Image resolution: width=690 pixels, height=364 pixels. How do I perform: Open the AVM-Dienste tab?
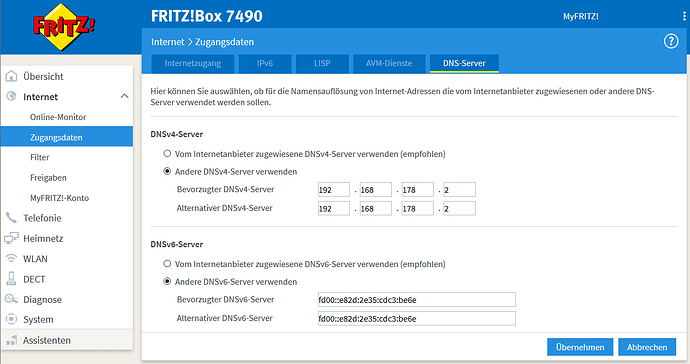click(x=389, y=63)
